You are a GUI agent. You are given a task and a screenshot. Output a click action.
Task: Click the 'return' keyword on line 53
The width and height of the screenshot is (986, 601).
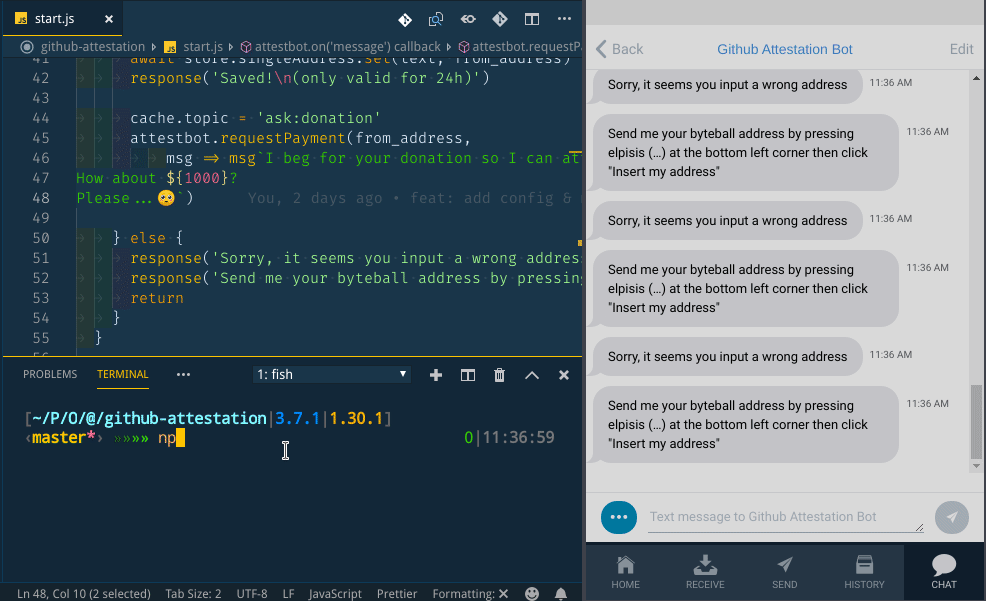point(157,298)
